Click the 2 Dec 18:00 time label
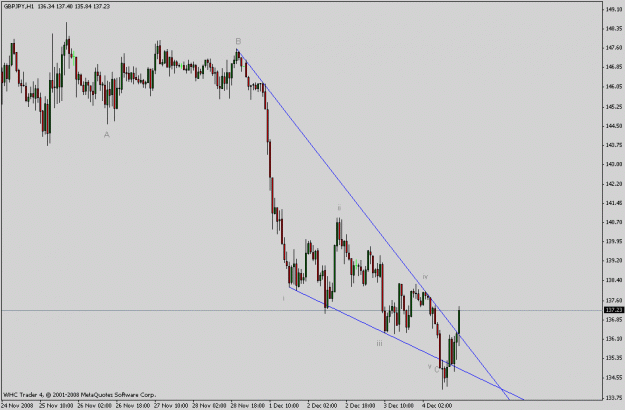The width and height of the screenshot is (625, 410). click(361, 406)
